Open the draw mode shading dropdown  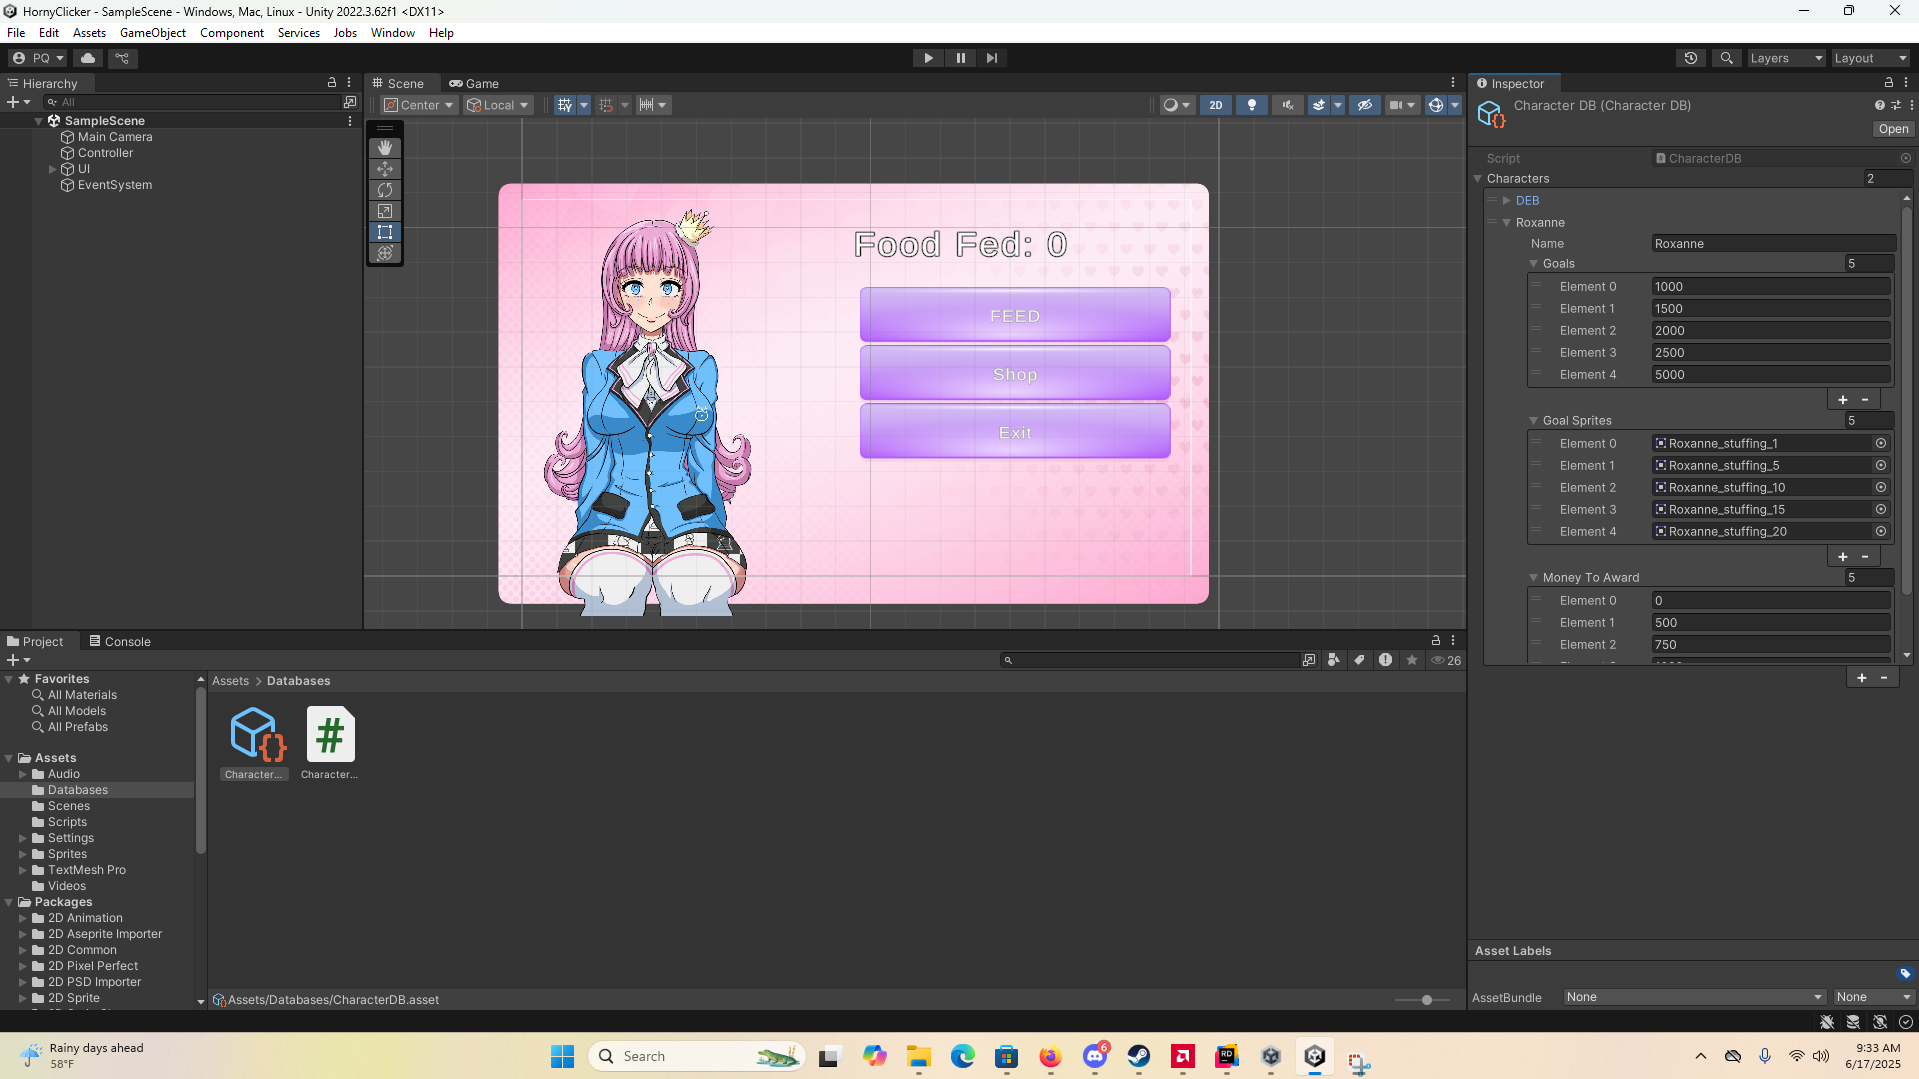(x=1177, y=105)
